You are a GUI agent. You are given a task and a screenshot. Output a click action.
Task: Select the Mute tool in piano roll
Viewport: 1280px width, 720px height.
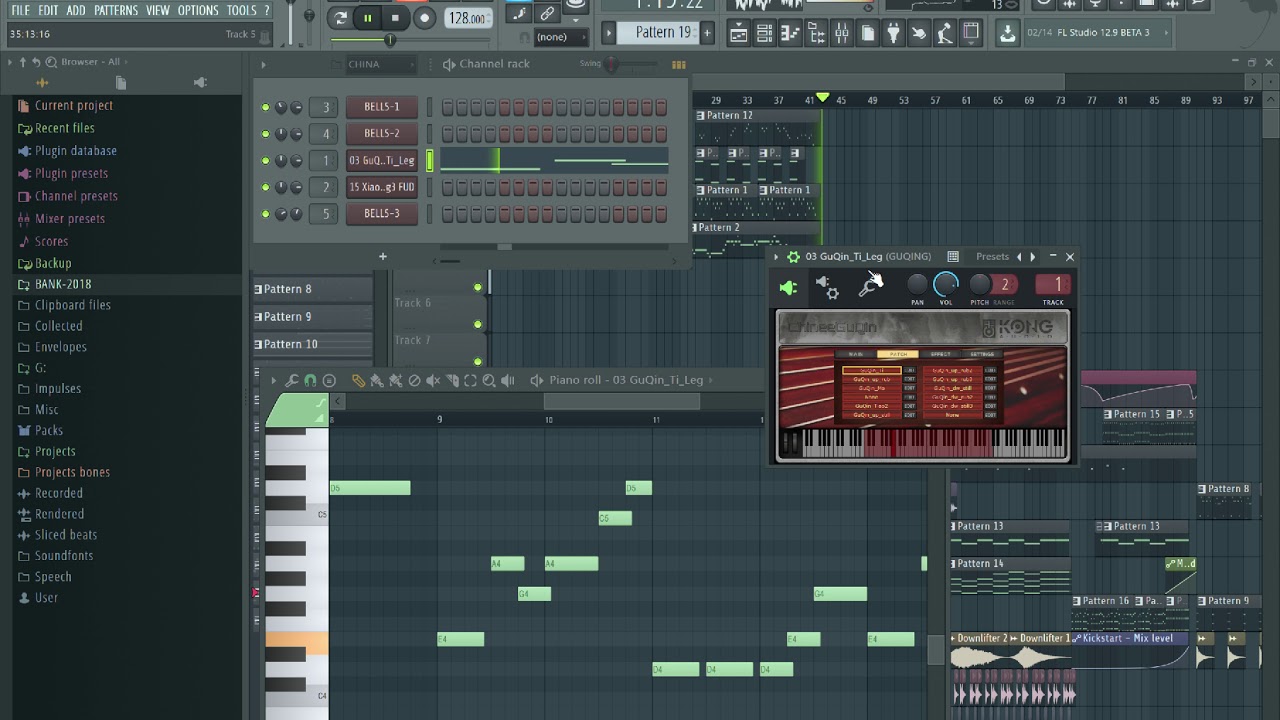click(433, 380)
